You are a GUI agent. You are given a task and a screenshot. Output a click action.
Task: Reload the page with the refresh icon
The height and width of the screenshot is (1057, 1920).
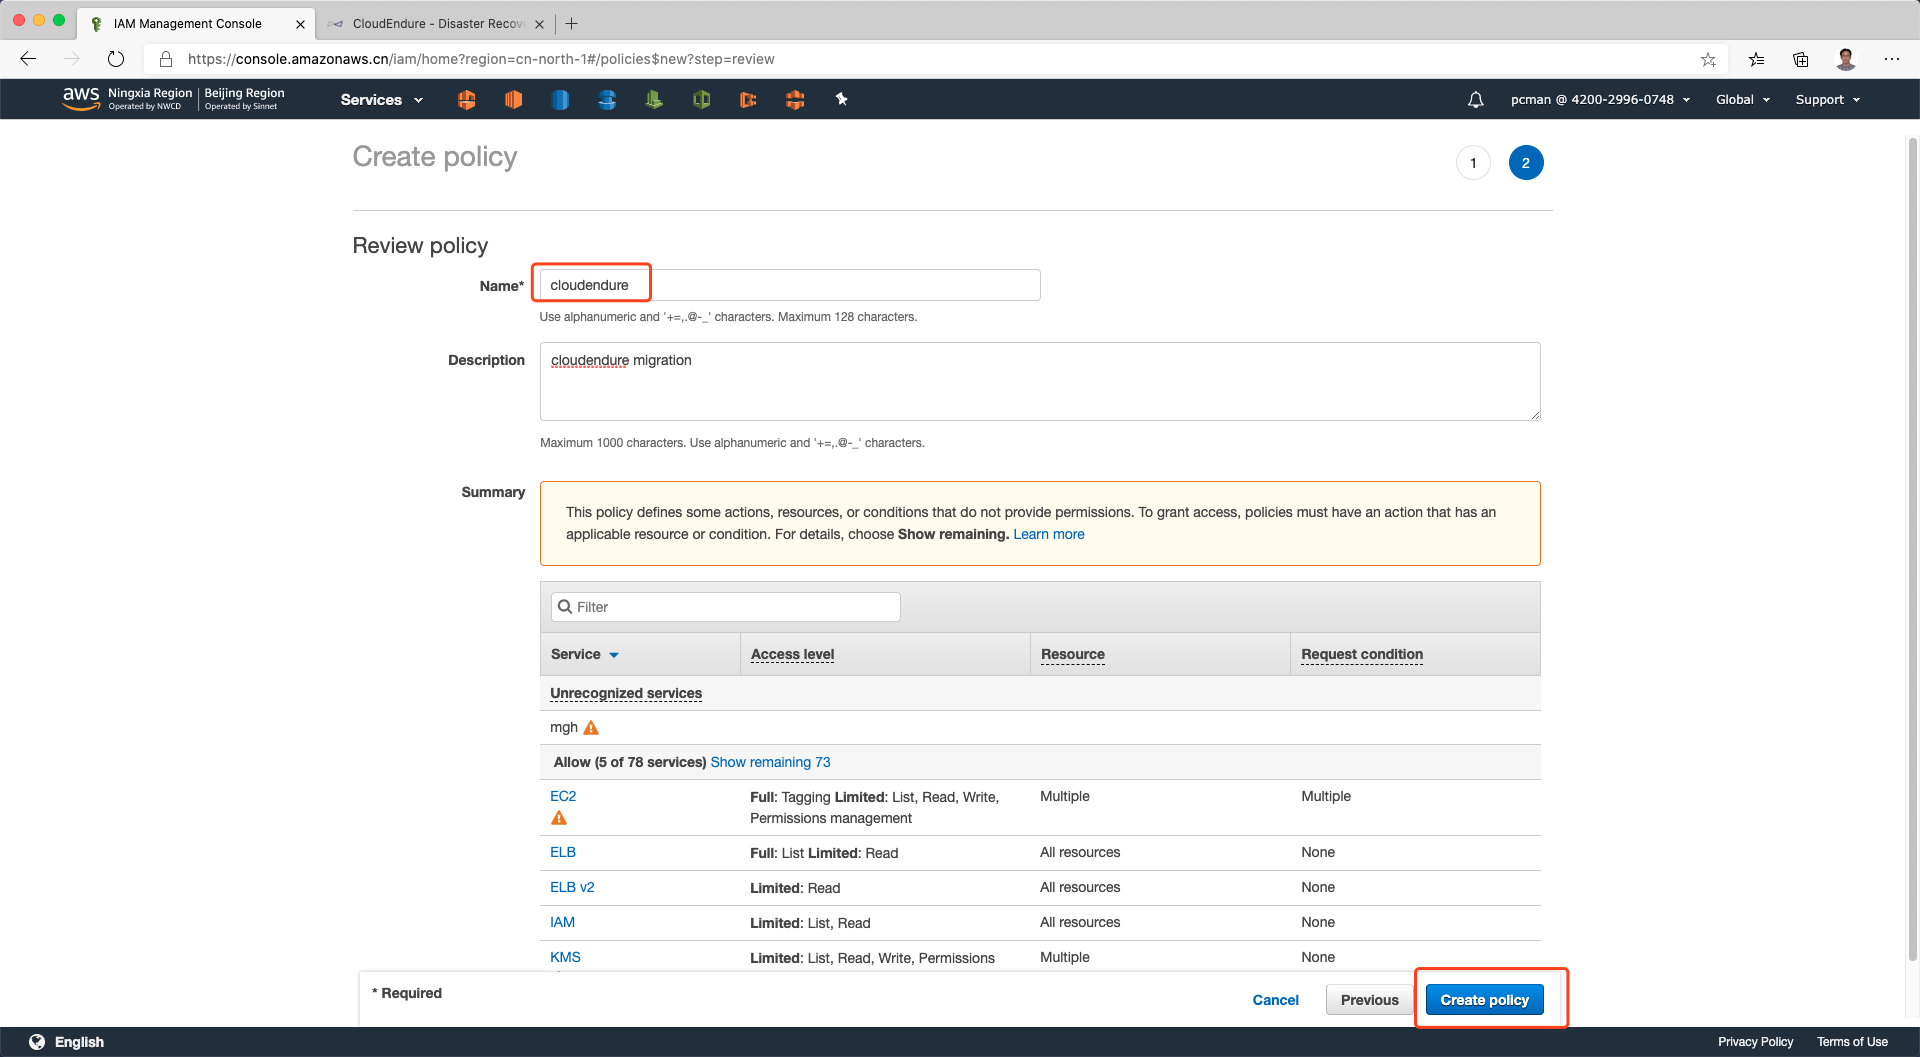click(x=116, y=59)
